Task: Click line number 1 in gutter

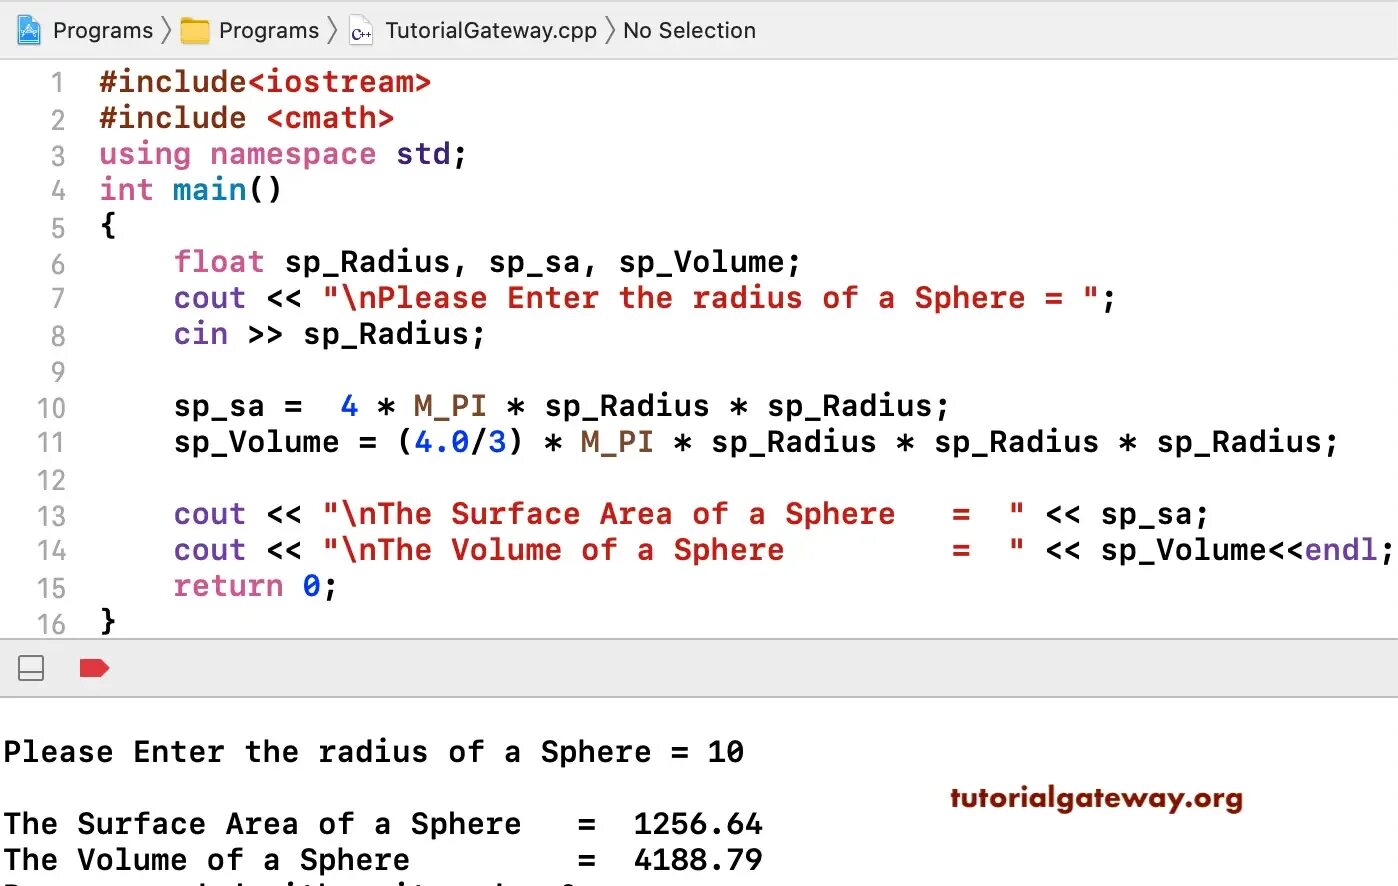Action: (x=57, y=83)
